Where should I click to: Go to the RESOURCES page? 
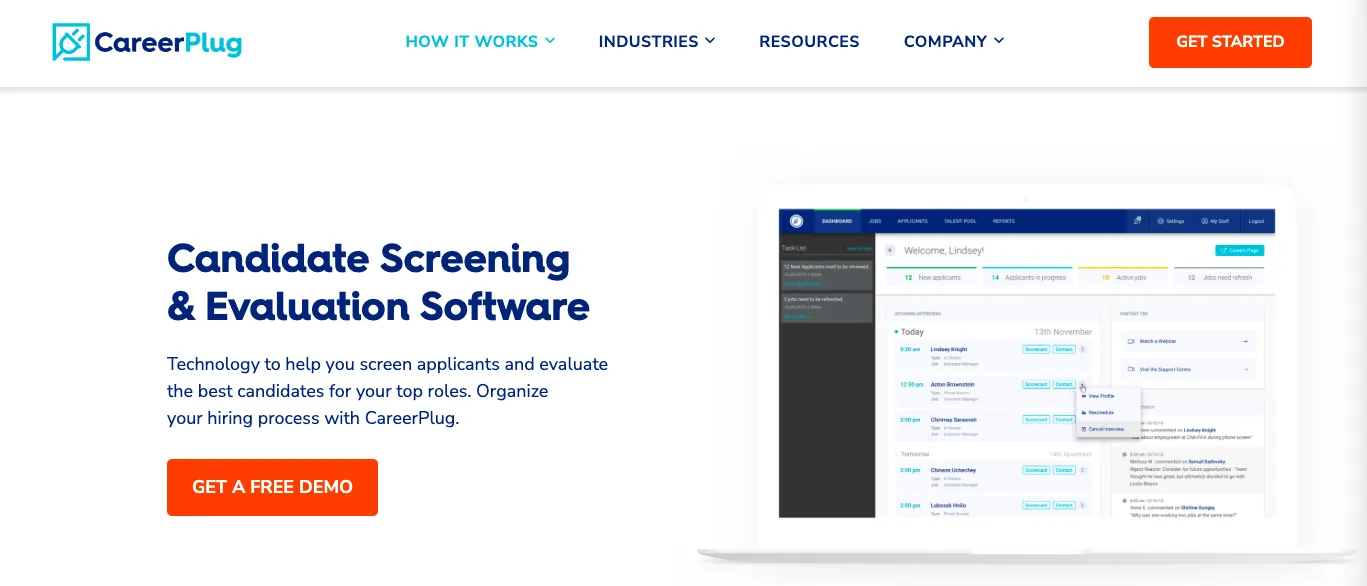tap(809, 42)
